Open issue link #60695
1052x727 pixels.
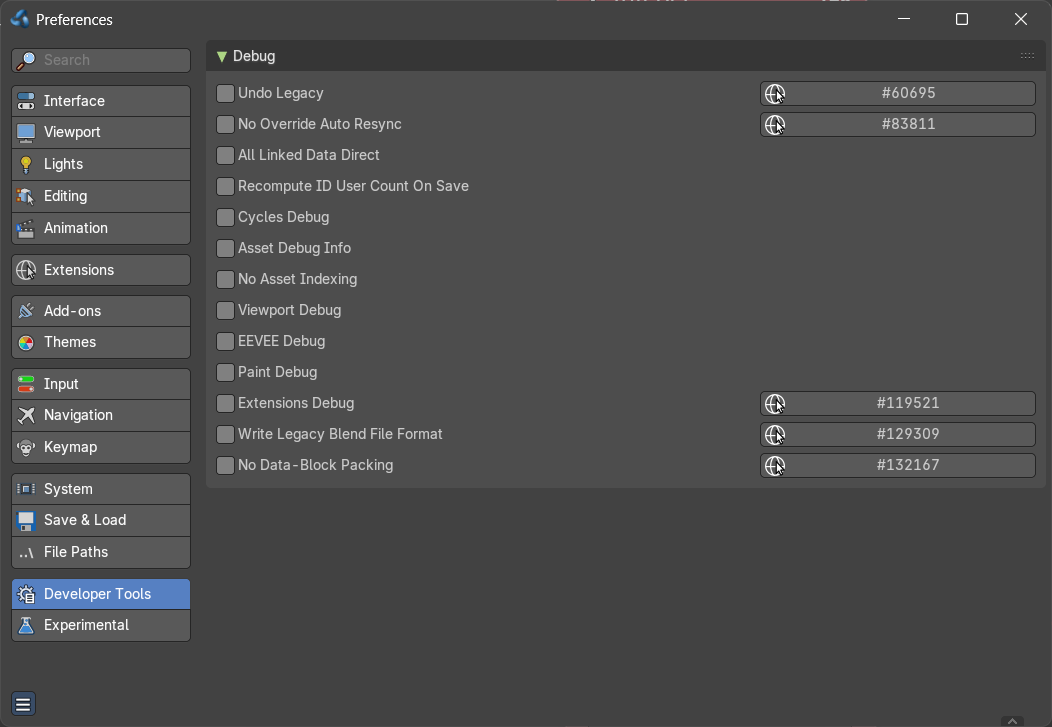[x=898, y=93]
